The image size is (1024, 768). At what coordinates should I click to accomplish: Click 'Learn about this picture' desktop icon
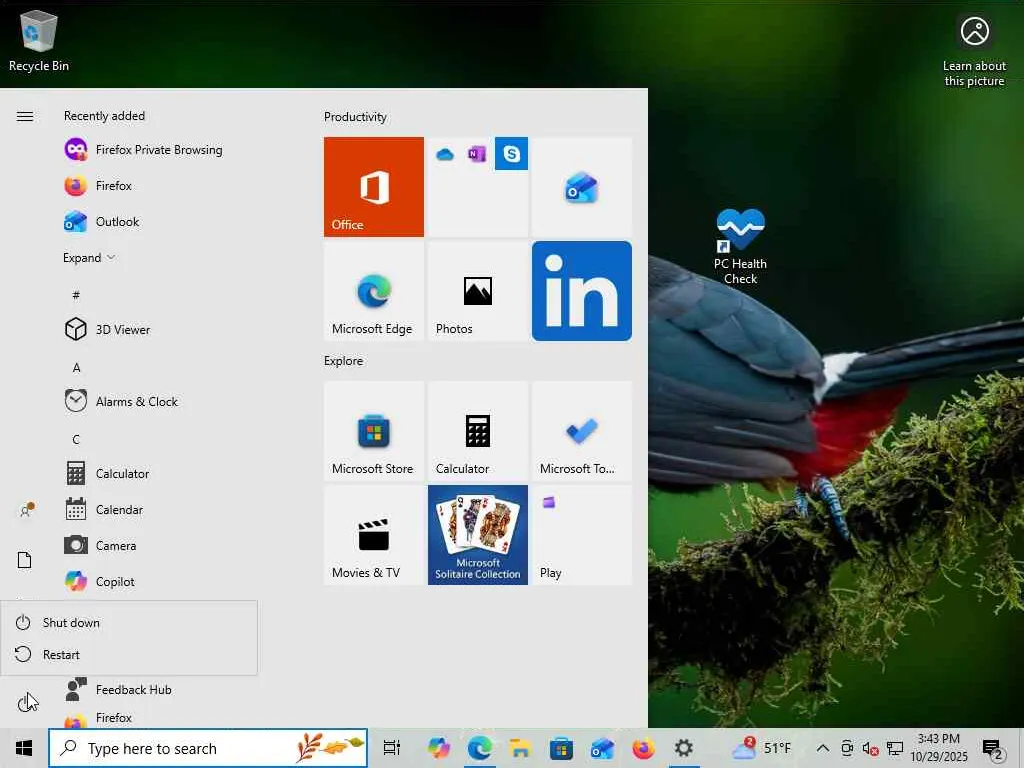[x=974, y=52]
